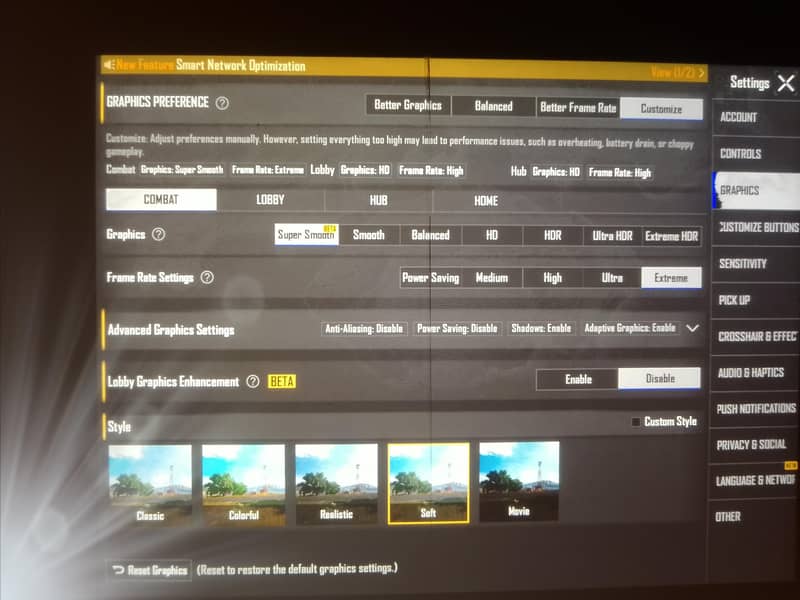Select the Soft style thumbnail
The image size is (800, 600).
coord(429,483)
